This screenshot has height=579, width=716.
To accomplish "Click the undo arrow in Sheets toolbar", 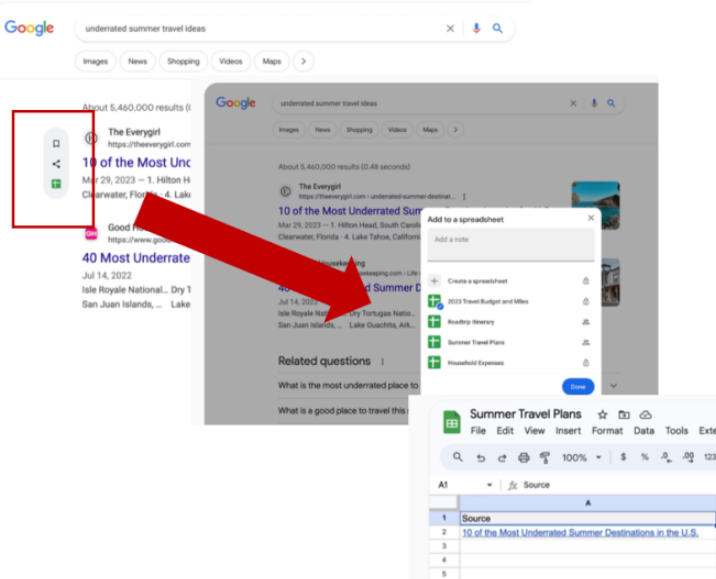I will [x=480, y=458].
